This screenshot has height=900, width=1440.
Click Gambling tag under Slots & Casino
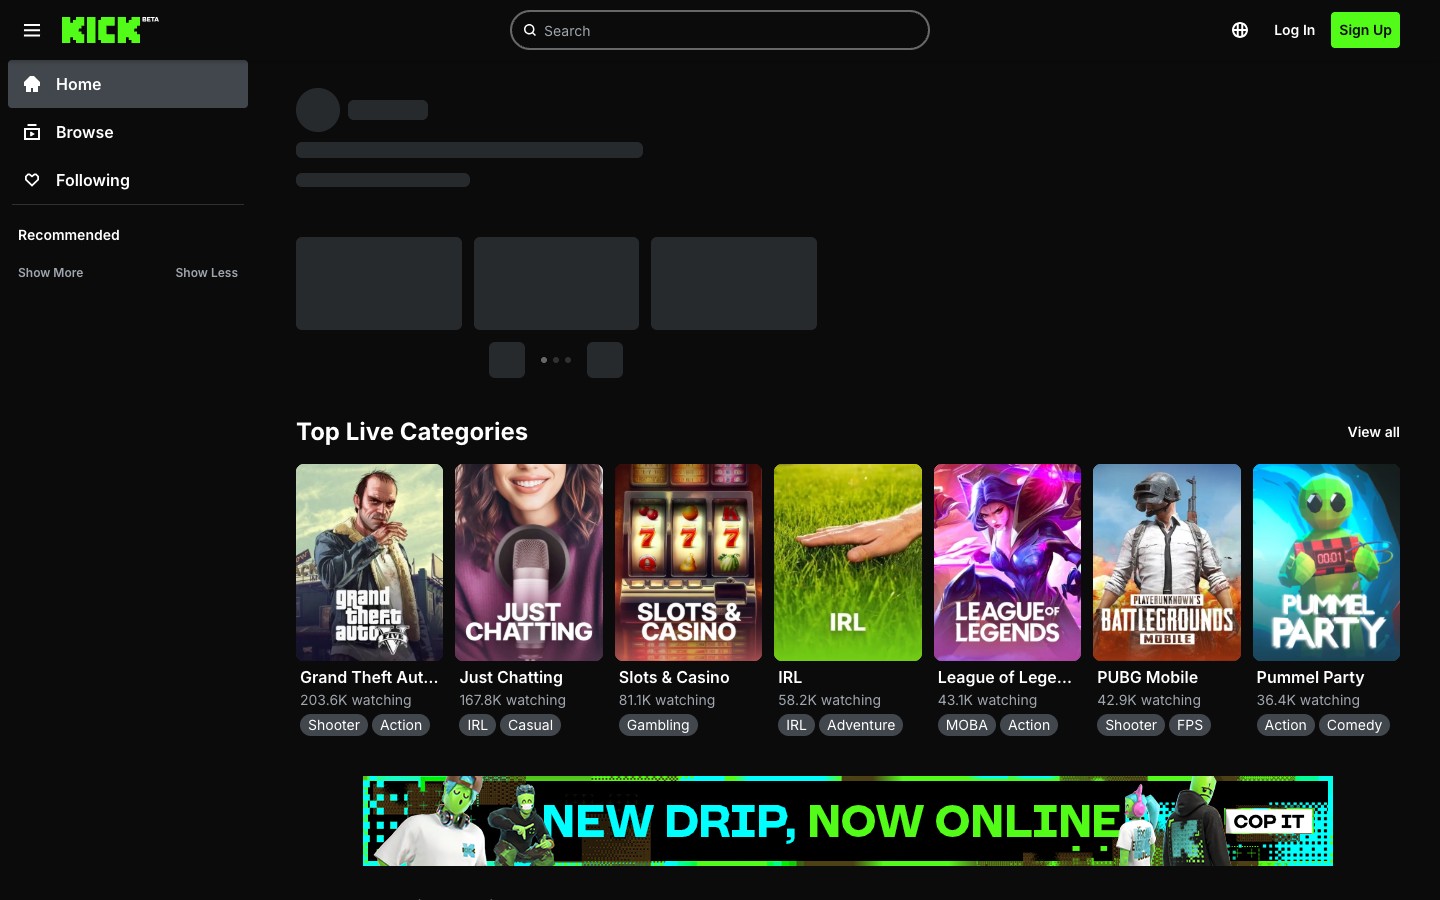tap(658, 725)
